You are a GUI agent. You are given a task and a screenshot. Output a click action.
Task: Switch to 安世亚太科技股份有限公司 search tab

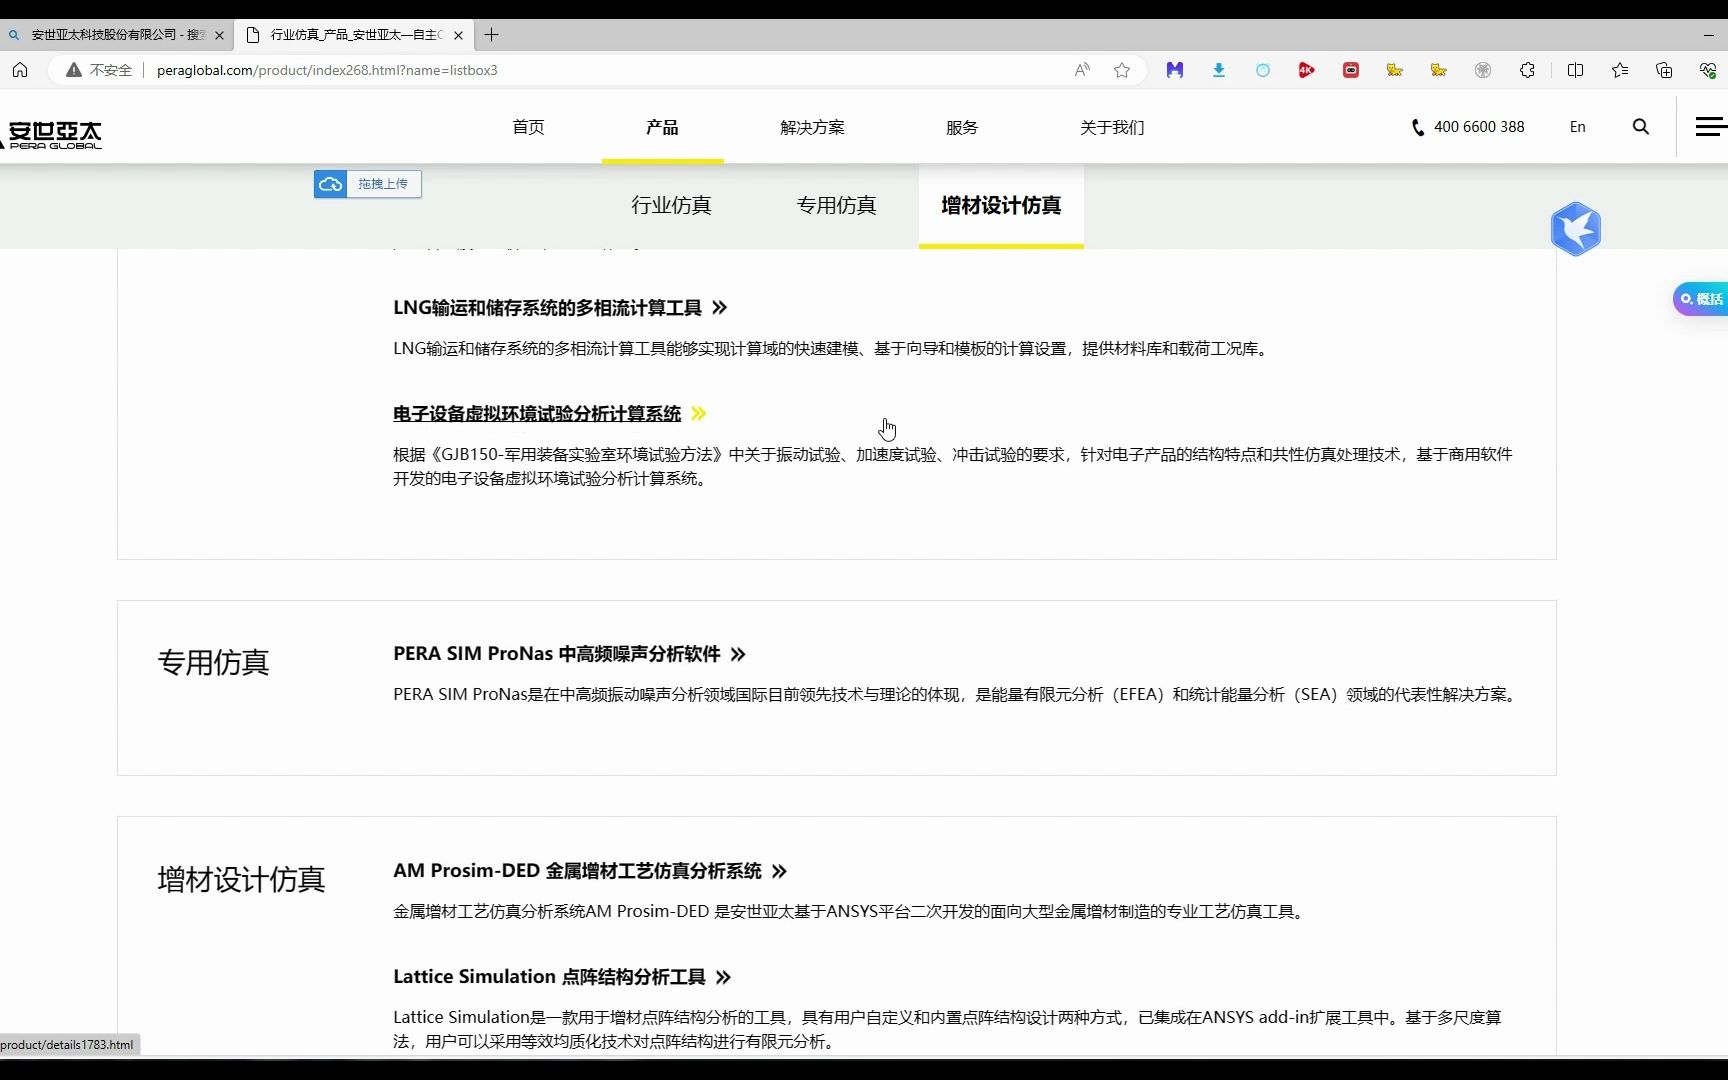point(117,35)
